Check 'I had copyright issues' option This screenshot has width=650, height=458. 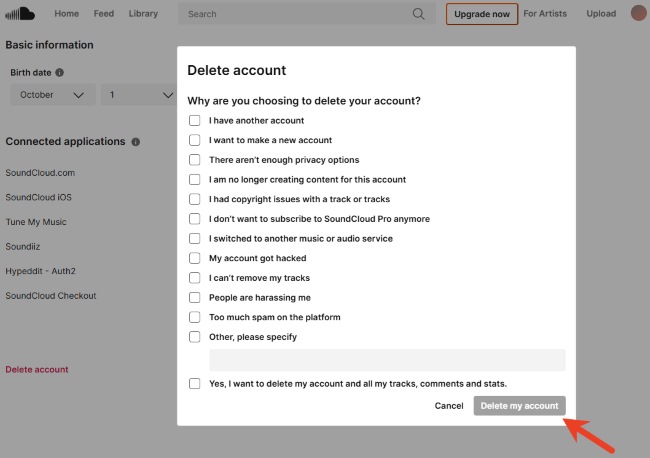click(194, 199)
